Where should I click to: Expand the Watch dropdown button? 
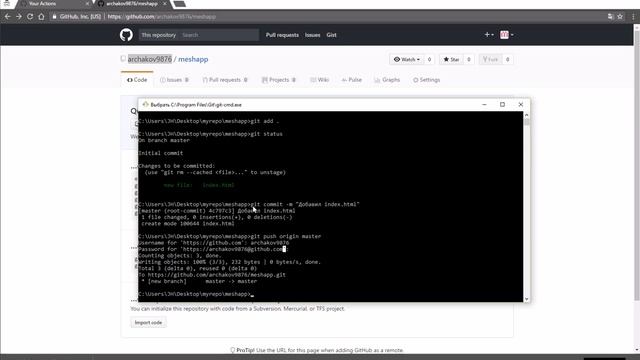(407, 60)
